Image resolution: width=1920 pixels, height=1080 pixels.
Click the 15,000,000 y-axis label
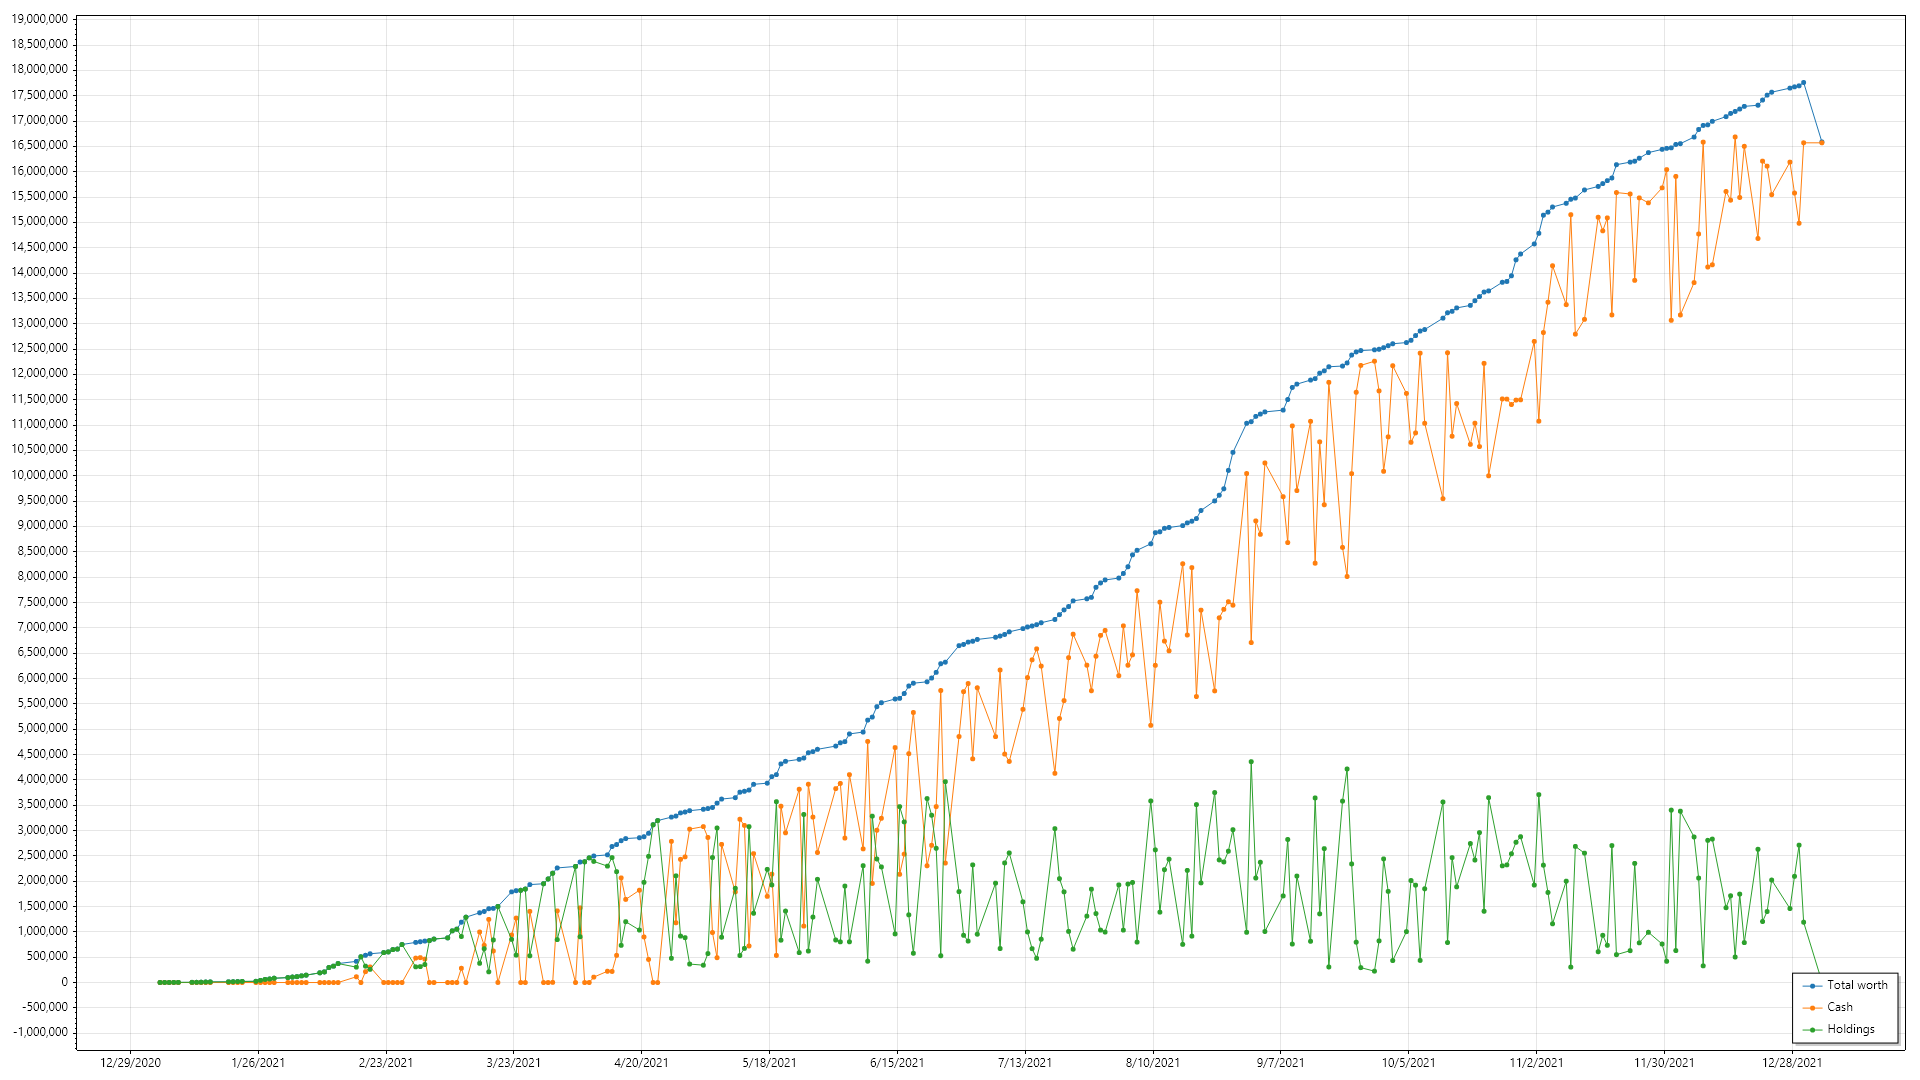click(40, 221)
